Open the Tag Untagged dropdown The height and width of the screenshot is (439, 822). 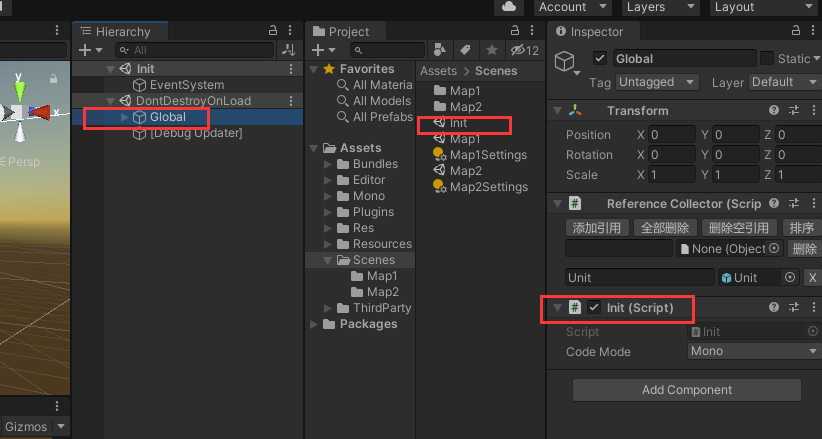click(657, 82)
